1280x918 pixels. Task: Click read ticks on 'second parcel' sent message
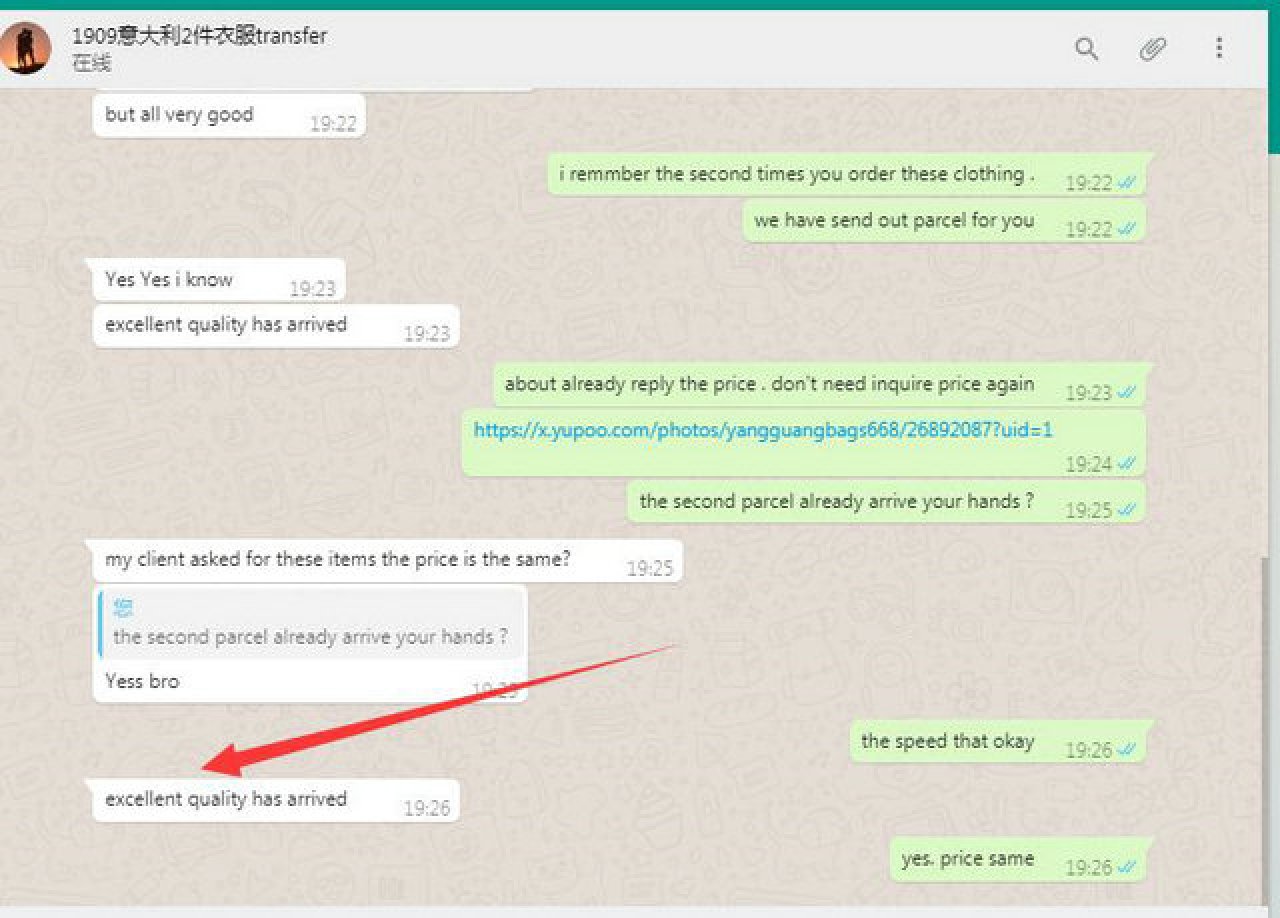(x=1127, y=510)
